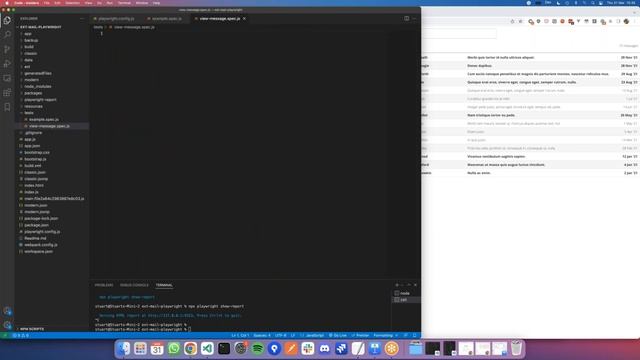Image resolution: width=640 pixels, height=360 pixels.
Task: Go to line via Ln 1, Col 1
Action: coord(240,336)
